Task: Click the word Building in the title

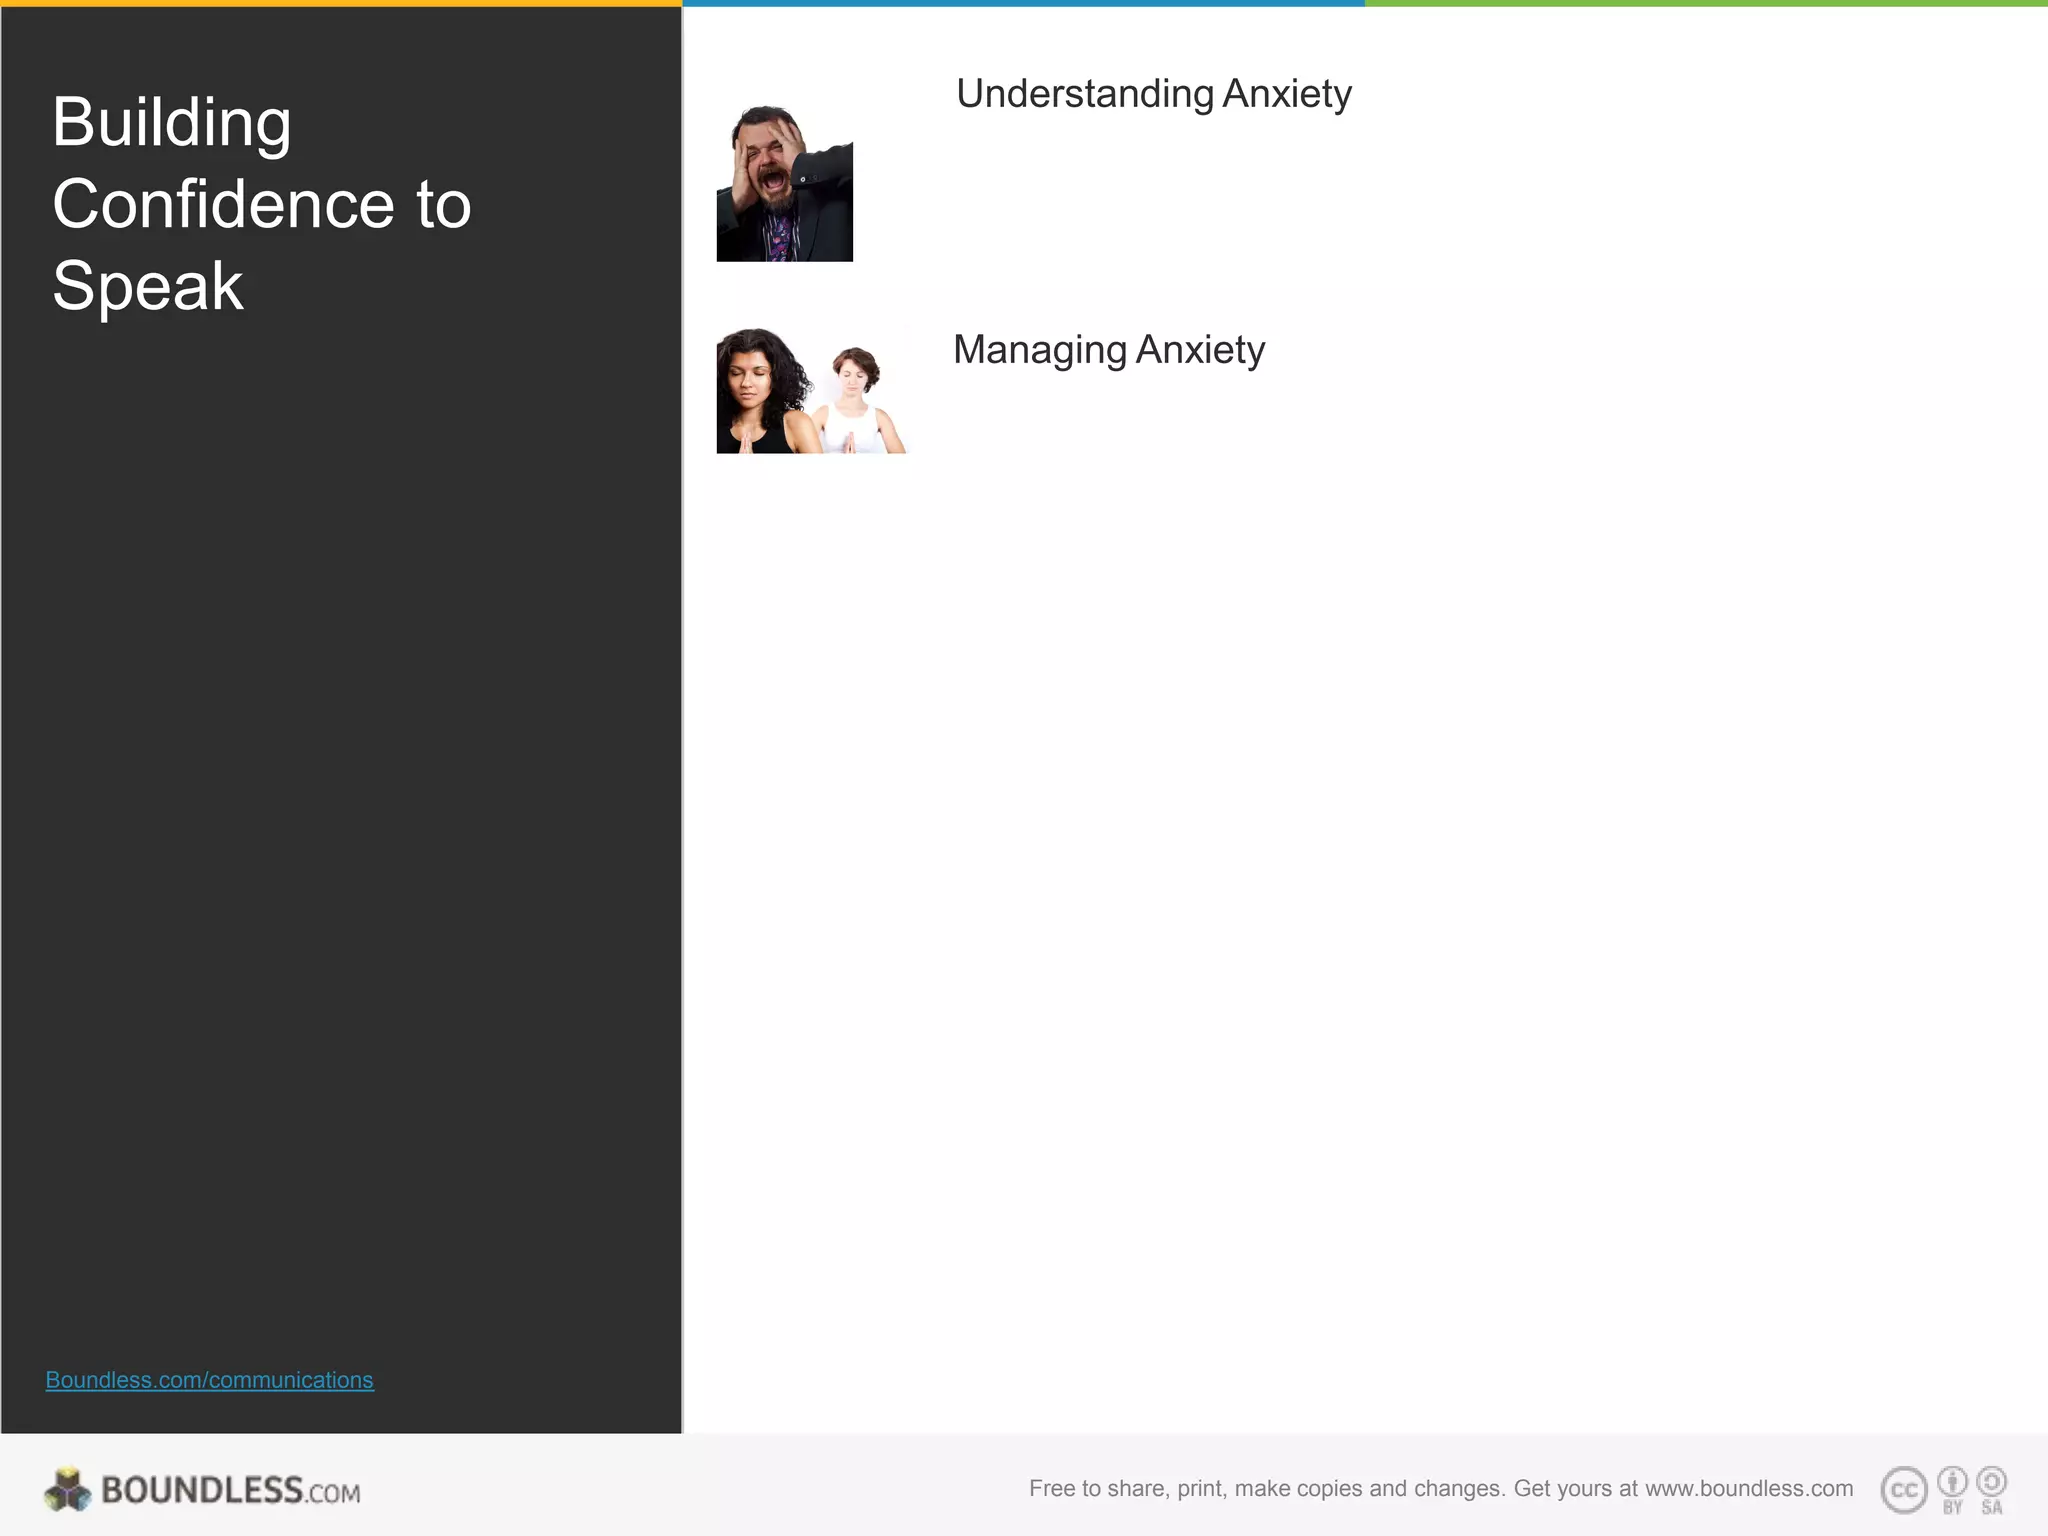Action: click(172, 122)
